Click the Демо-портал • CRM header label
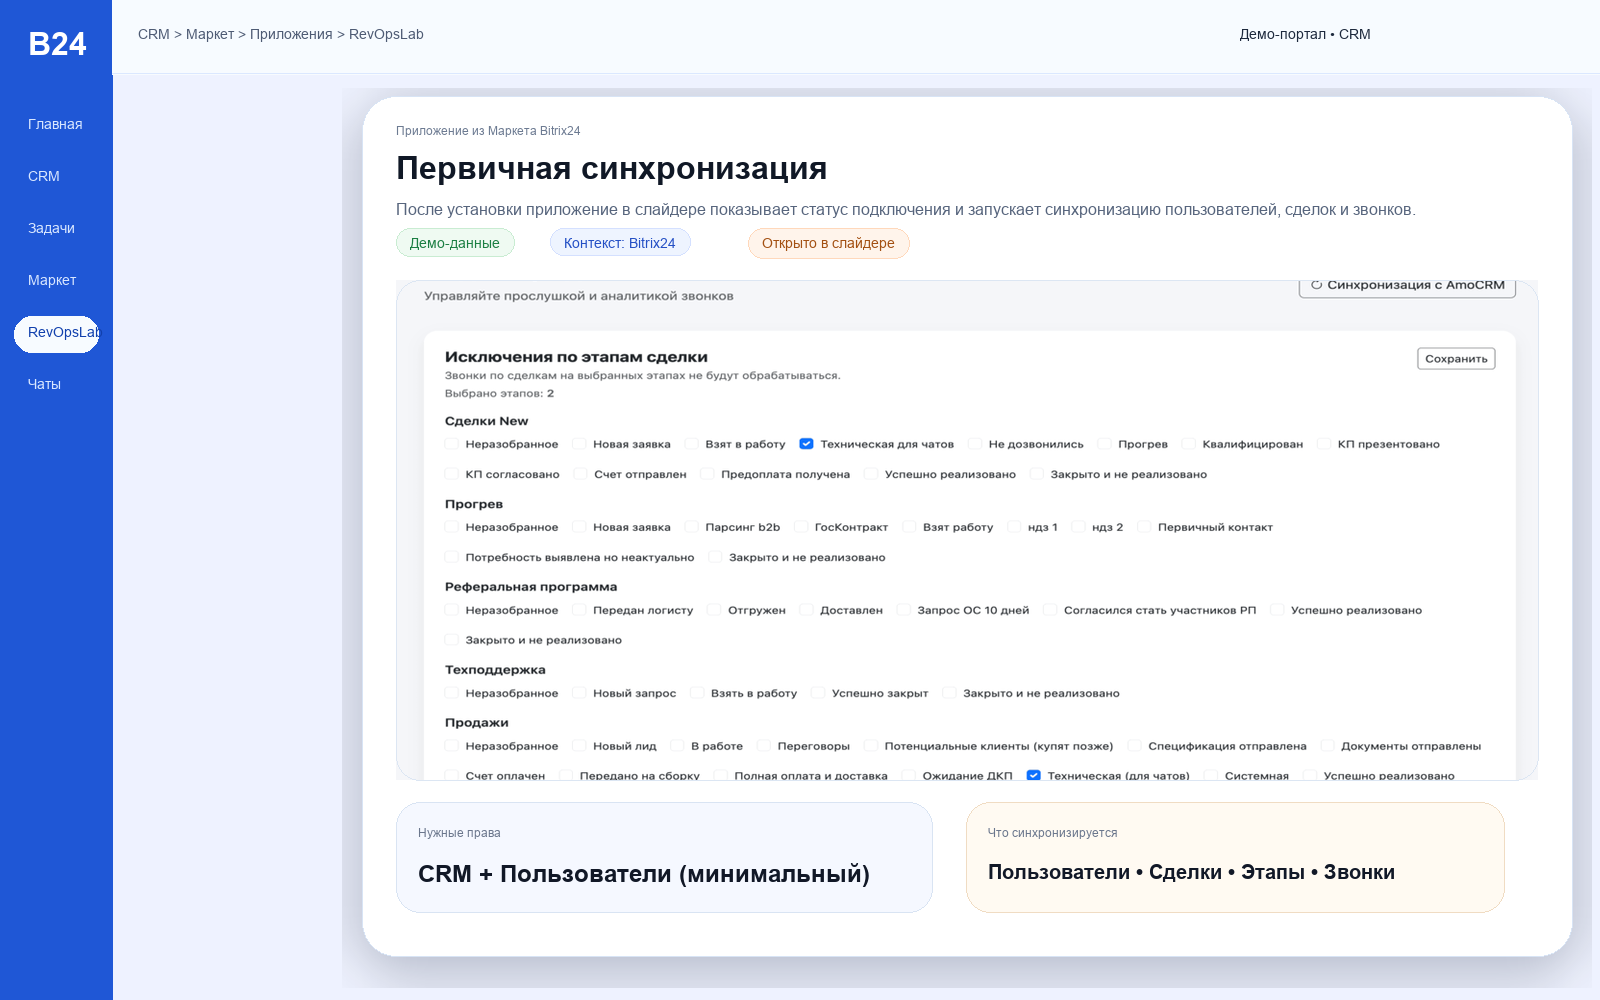 1305,34
